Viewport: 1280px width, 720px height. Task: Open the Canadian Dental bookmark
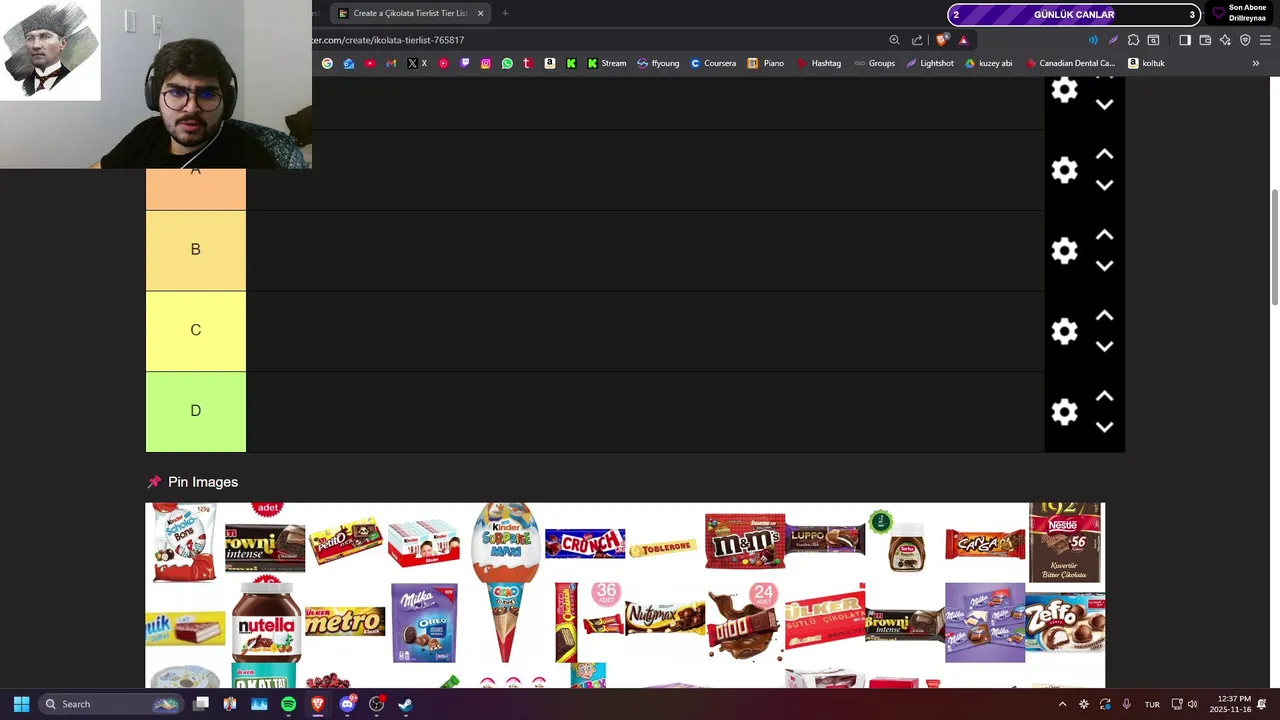[1070, 63]
